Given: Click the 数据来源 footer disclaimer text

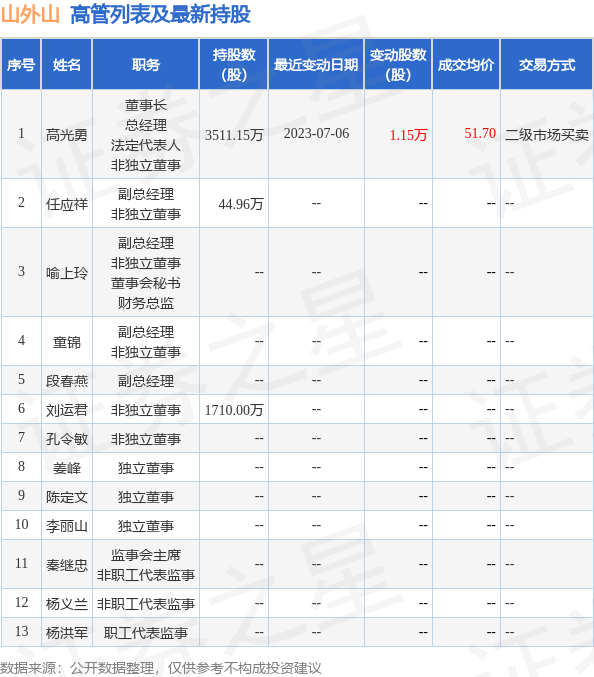Looking at the screenshot, I should 161,668.
